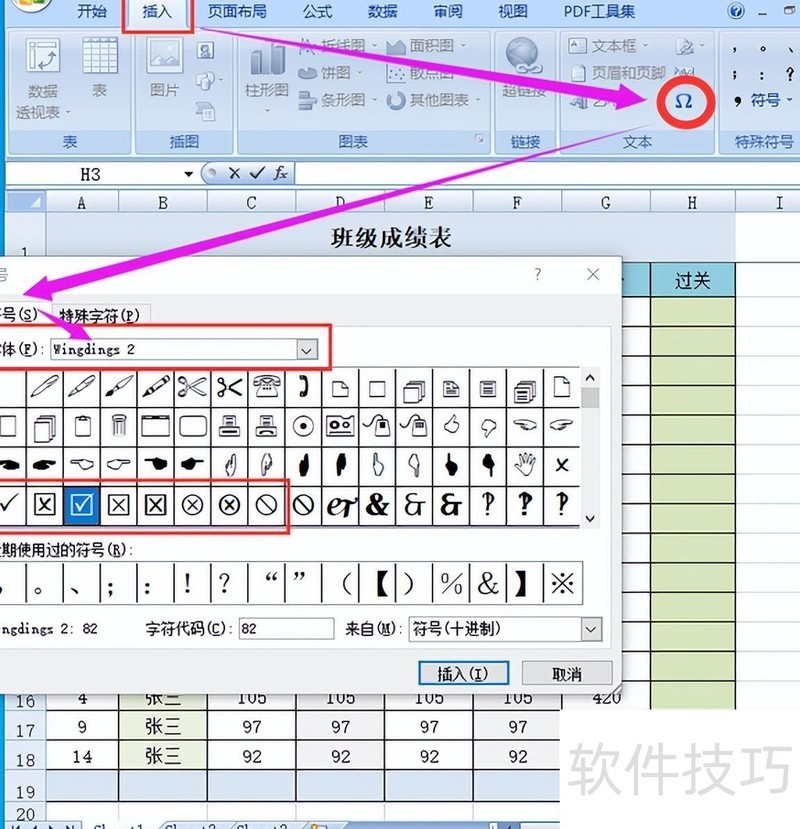Open the Wingdings 2 font dropdown
The height and width of the screenshot is (829, 800).
click(x=307, y=349)
